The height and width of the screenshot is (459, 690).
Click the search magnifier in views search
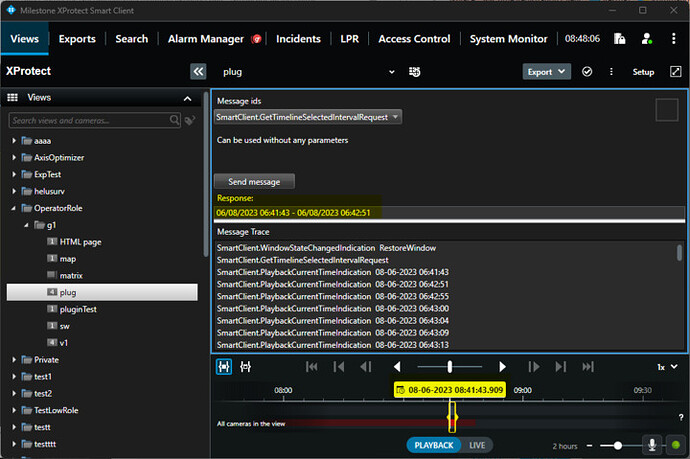click(174, 120)
